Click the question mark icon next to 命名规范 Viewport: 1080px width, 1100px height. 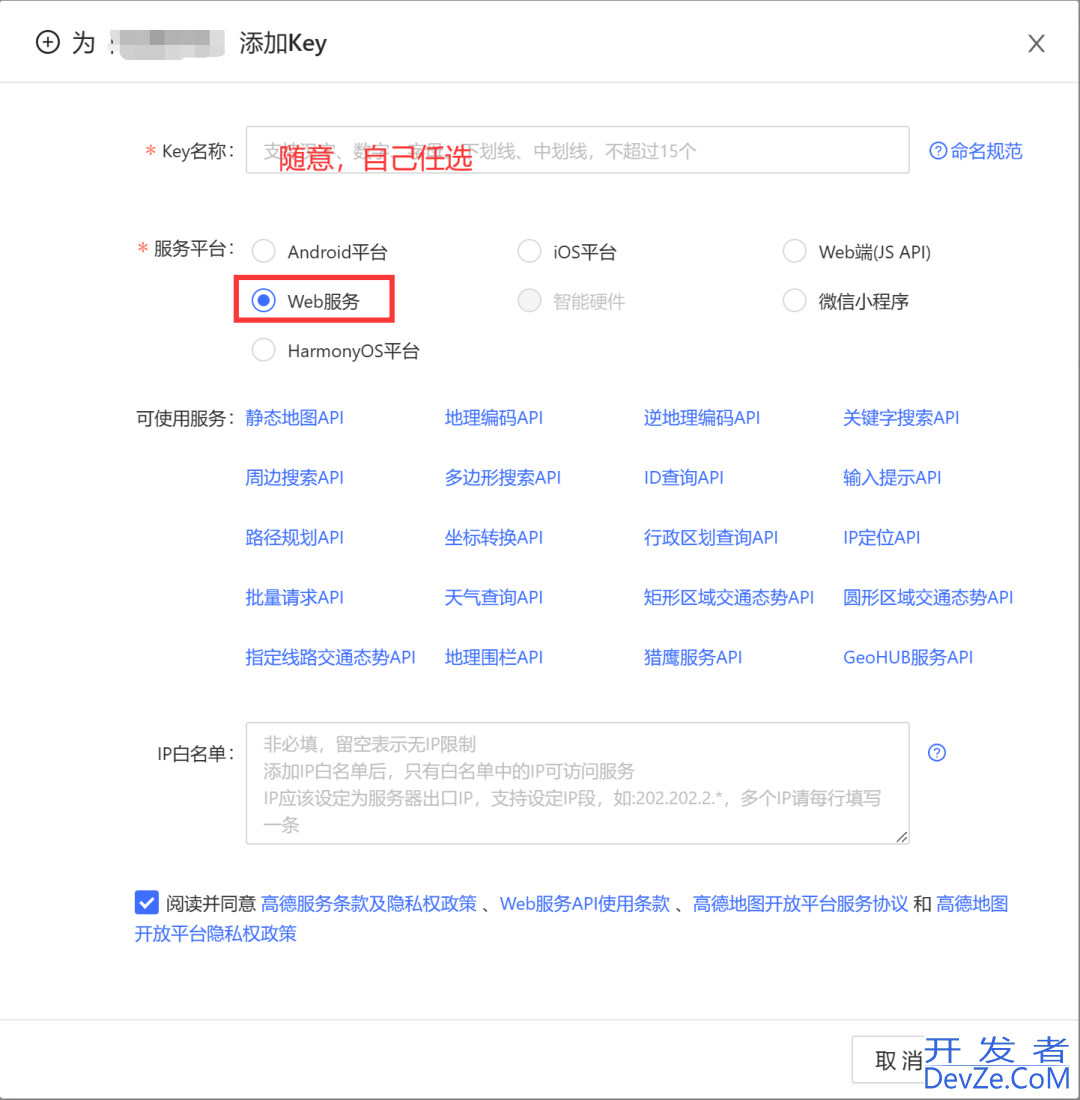click(x=938, y=151)
